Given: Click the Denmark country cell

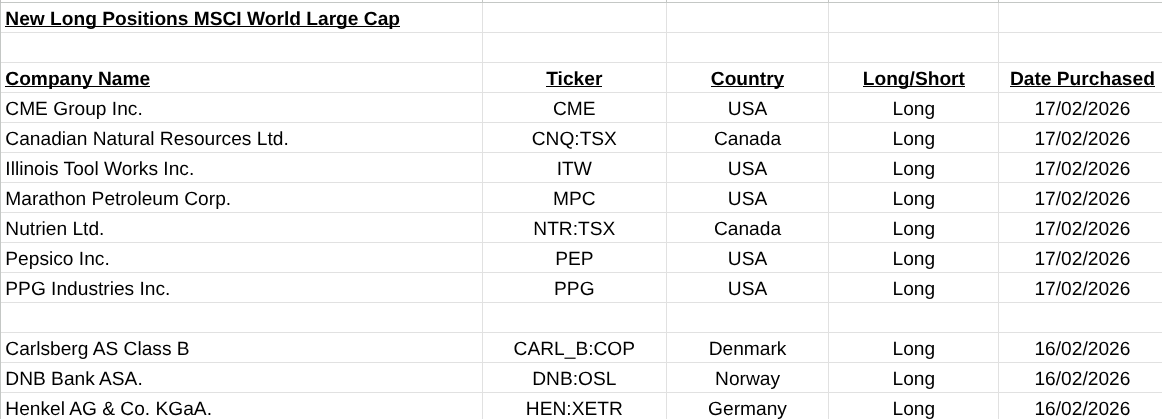Looking at the screenshot, I should pyautogui.click(x=747, y=349).
